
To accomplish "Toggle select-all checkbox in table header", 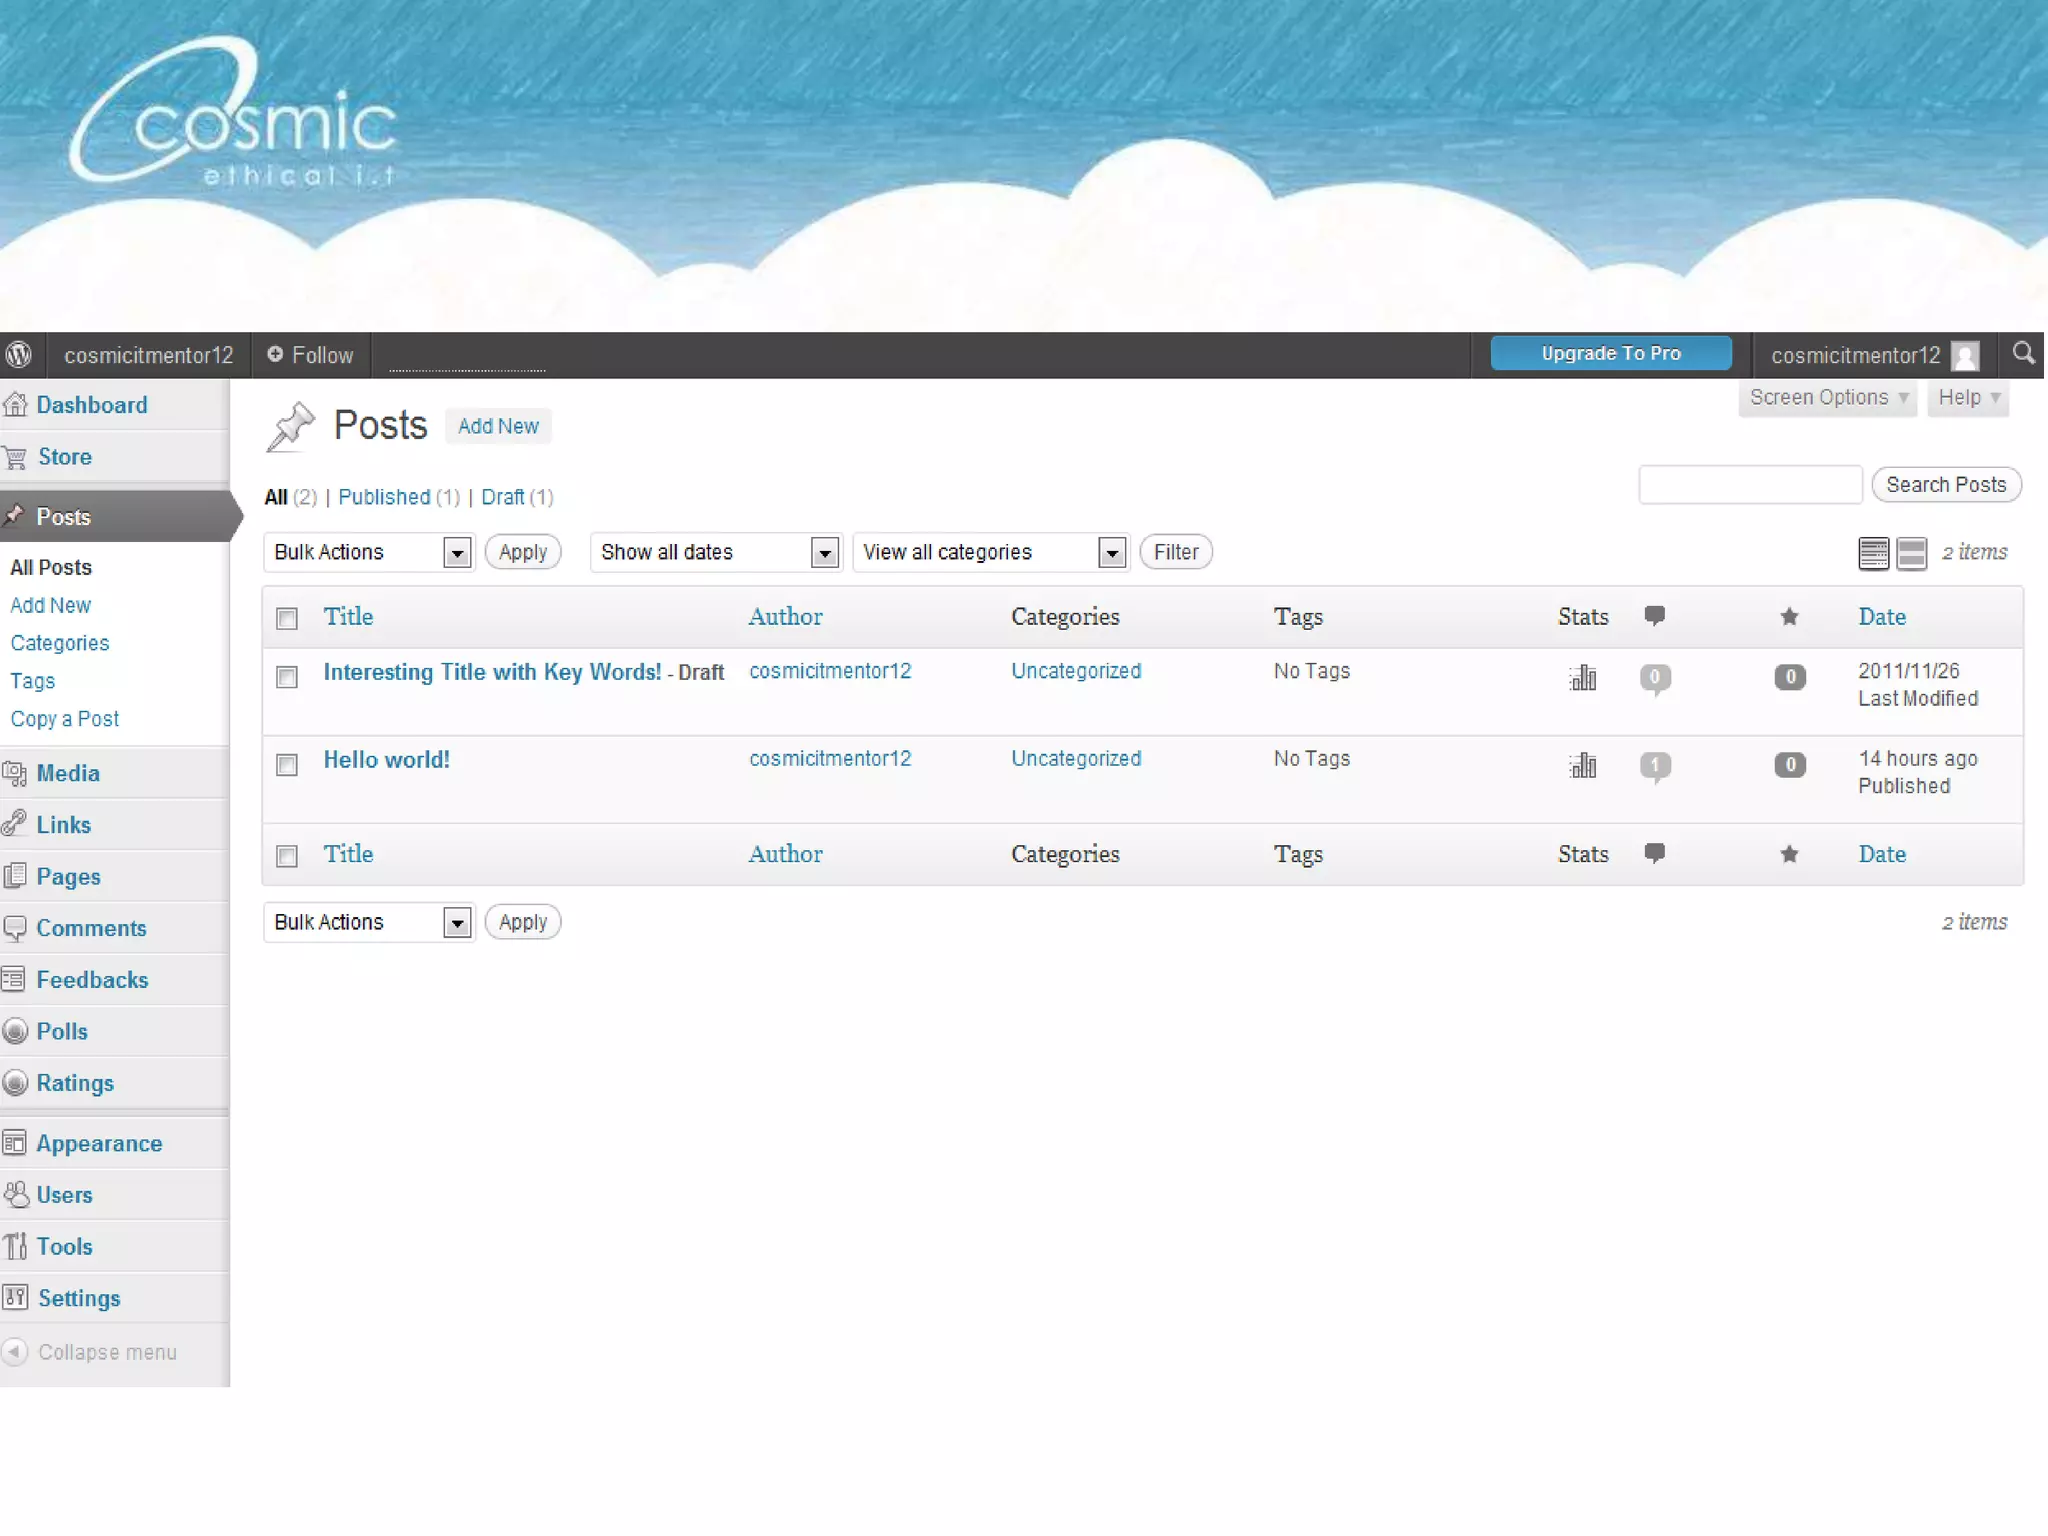I will pos(287,618).
